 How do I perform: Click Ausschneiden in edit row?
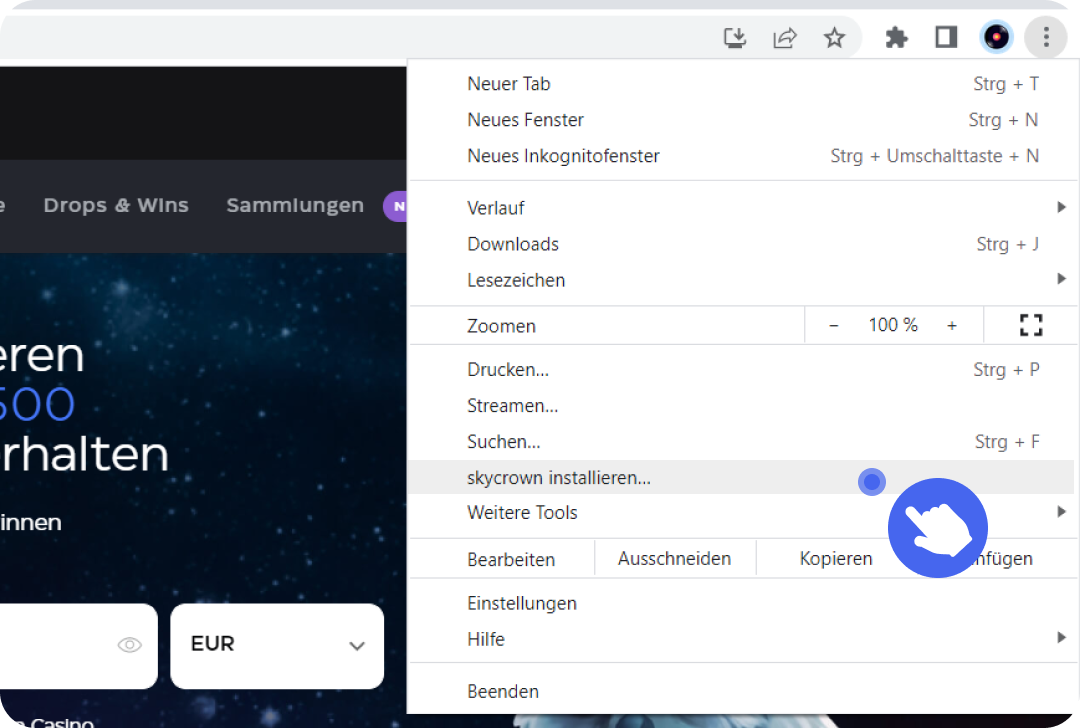[x=674, y=559]
